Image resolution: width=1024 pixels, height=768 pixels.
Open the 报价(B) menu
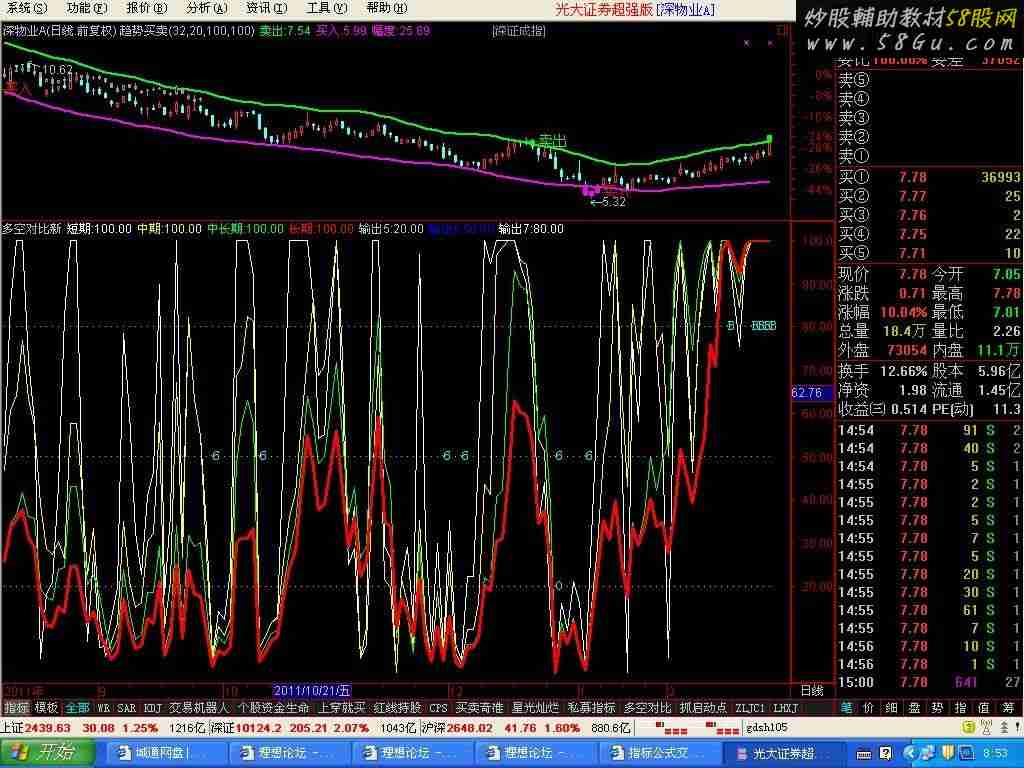[x=146, y=8]
